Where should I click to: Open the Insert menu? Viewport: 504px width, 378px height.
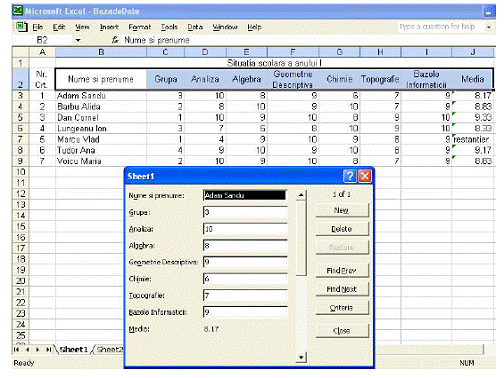pyautogui.click(x=109, y=27)
